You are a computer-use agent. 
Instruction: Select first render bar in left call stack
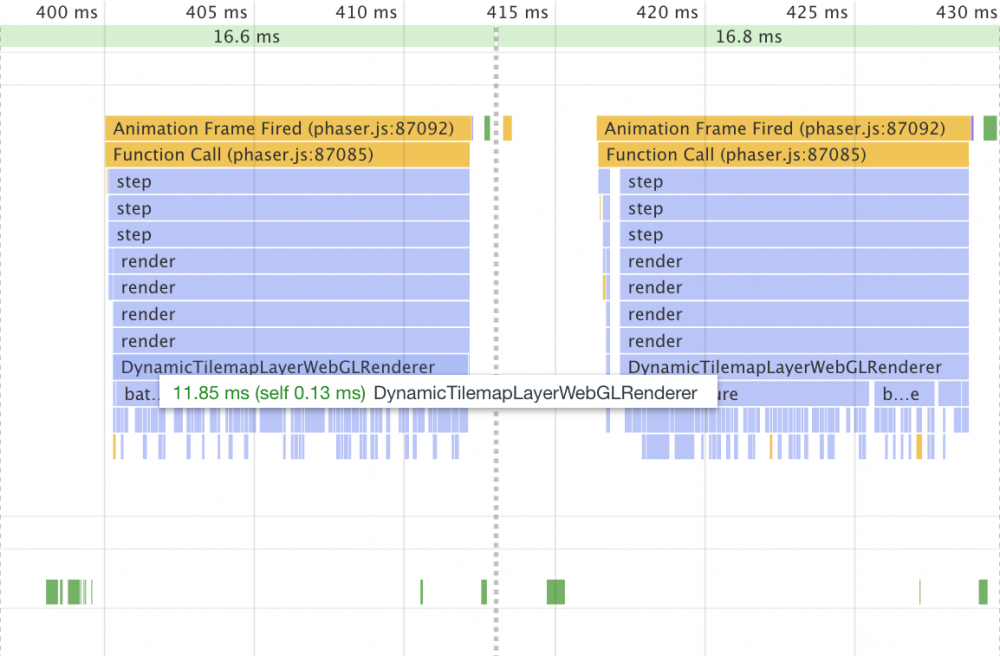289,261
